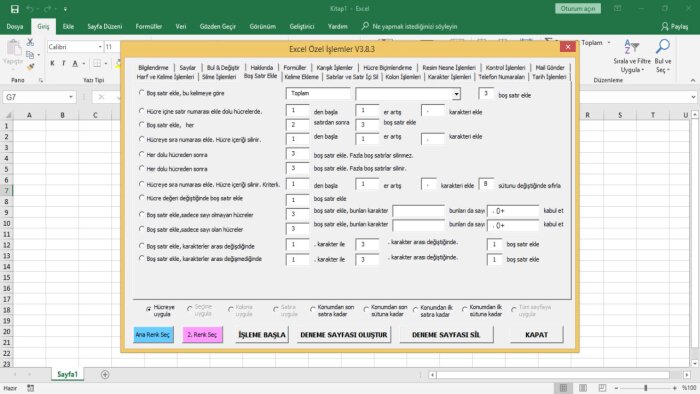Click the Yapıştır paste clipboard icon
The width and height of the screenshot is (700, 394).
[x=13, y=48]
